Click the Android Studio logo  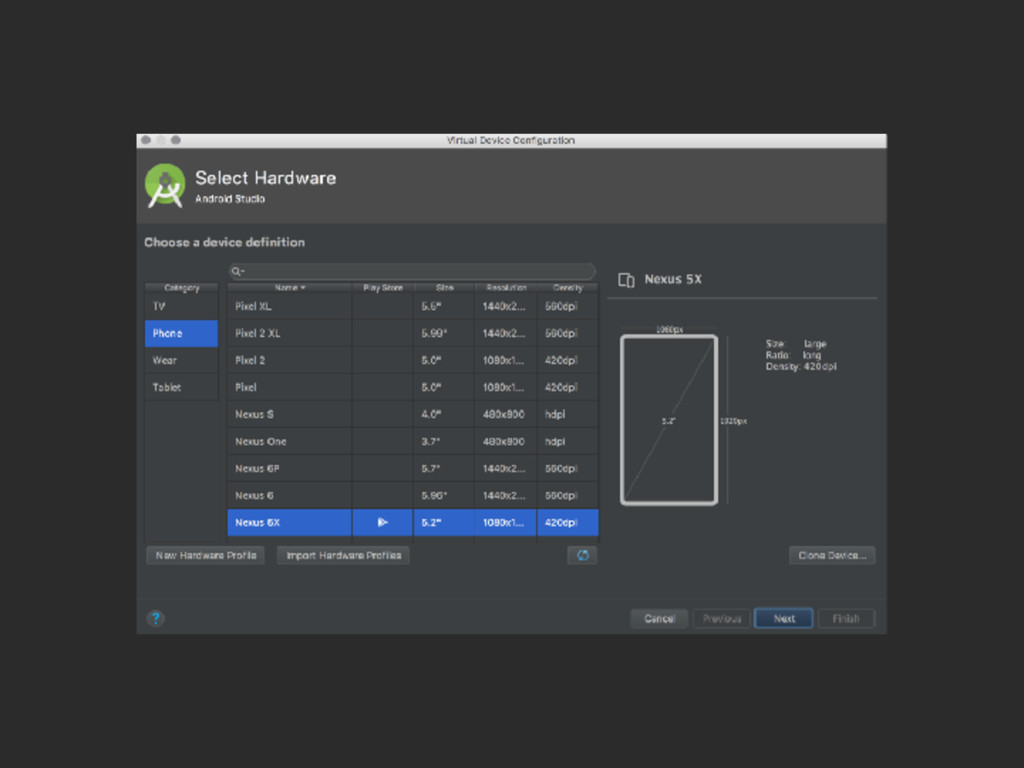165,185
